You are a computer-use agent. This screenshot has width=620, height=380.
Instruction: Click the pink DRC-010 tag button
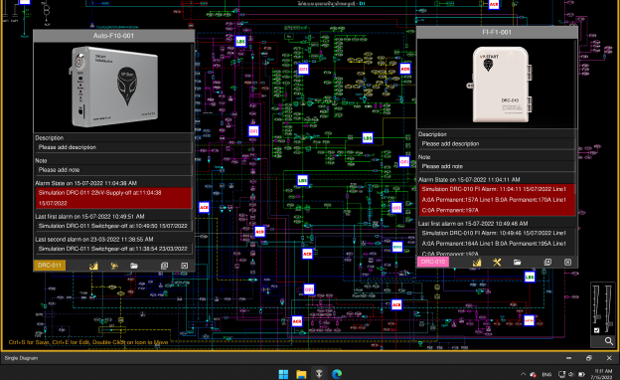point(433,262)
